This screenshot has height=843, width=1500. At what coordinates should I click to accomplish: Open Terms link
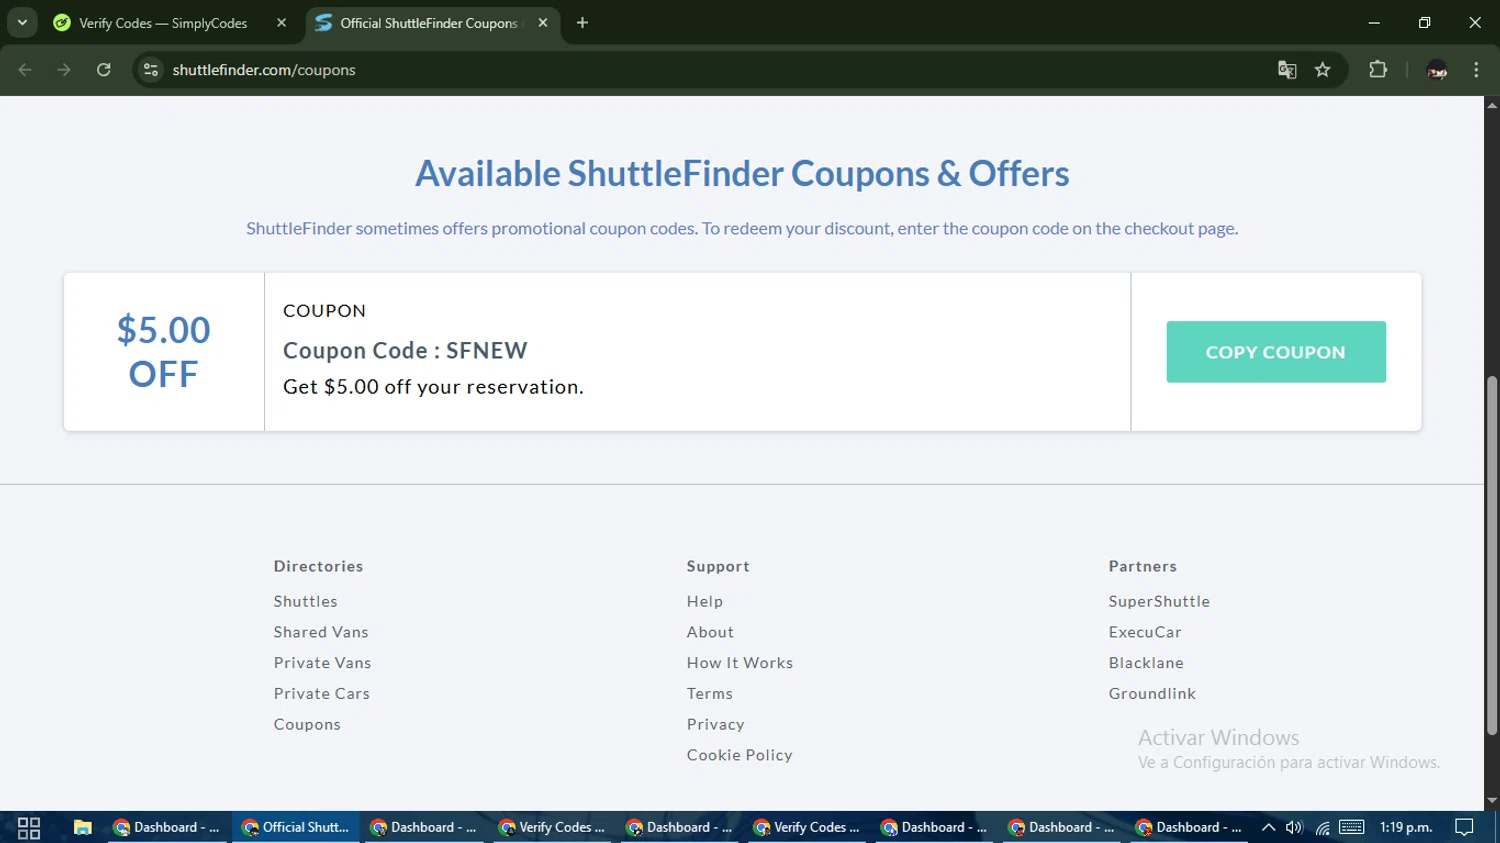click(x=710, y=693)
